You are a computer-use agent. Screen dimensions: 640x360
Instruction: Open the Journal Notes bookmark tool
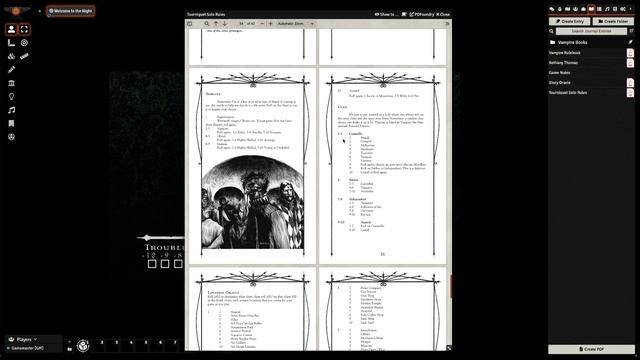point(11,124)
